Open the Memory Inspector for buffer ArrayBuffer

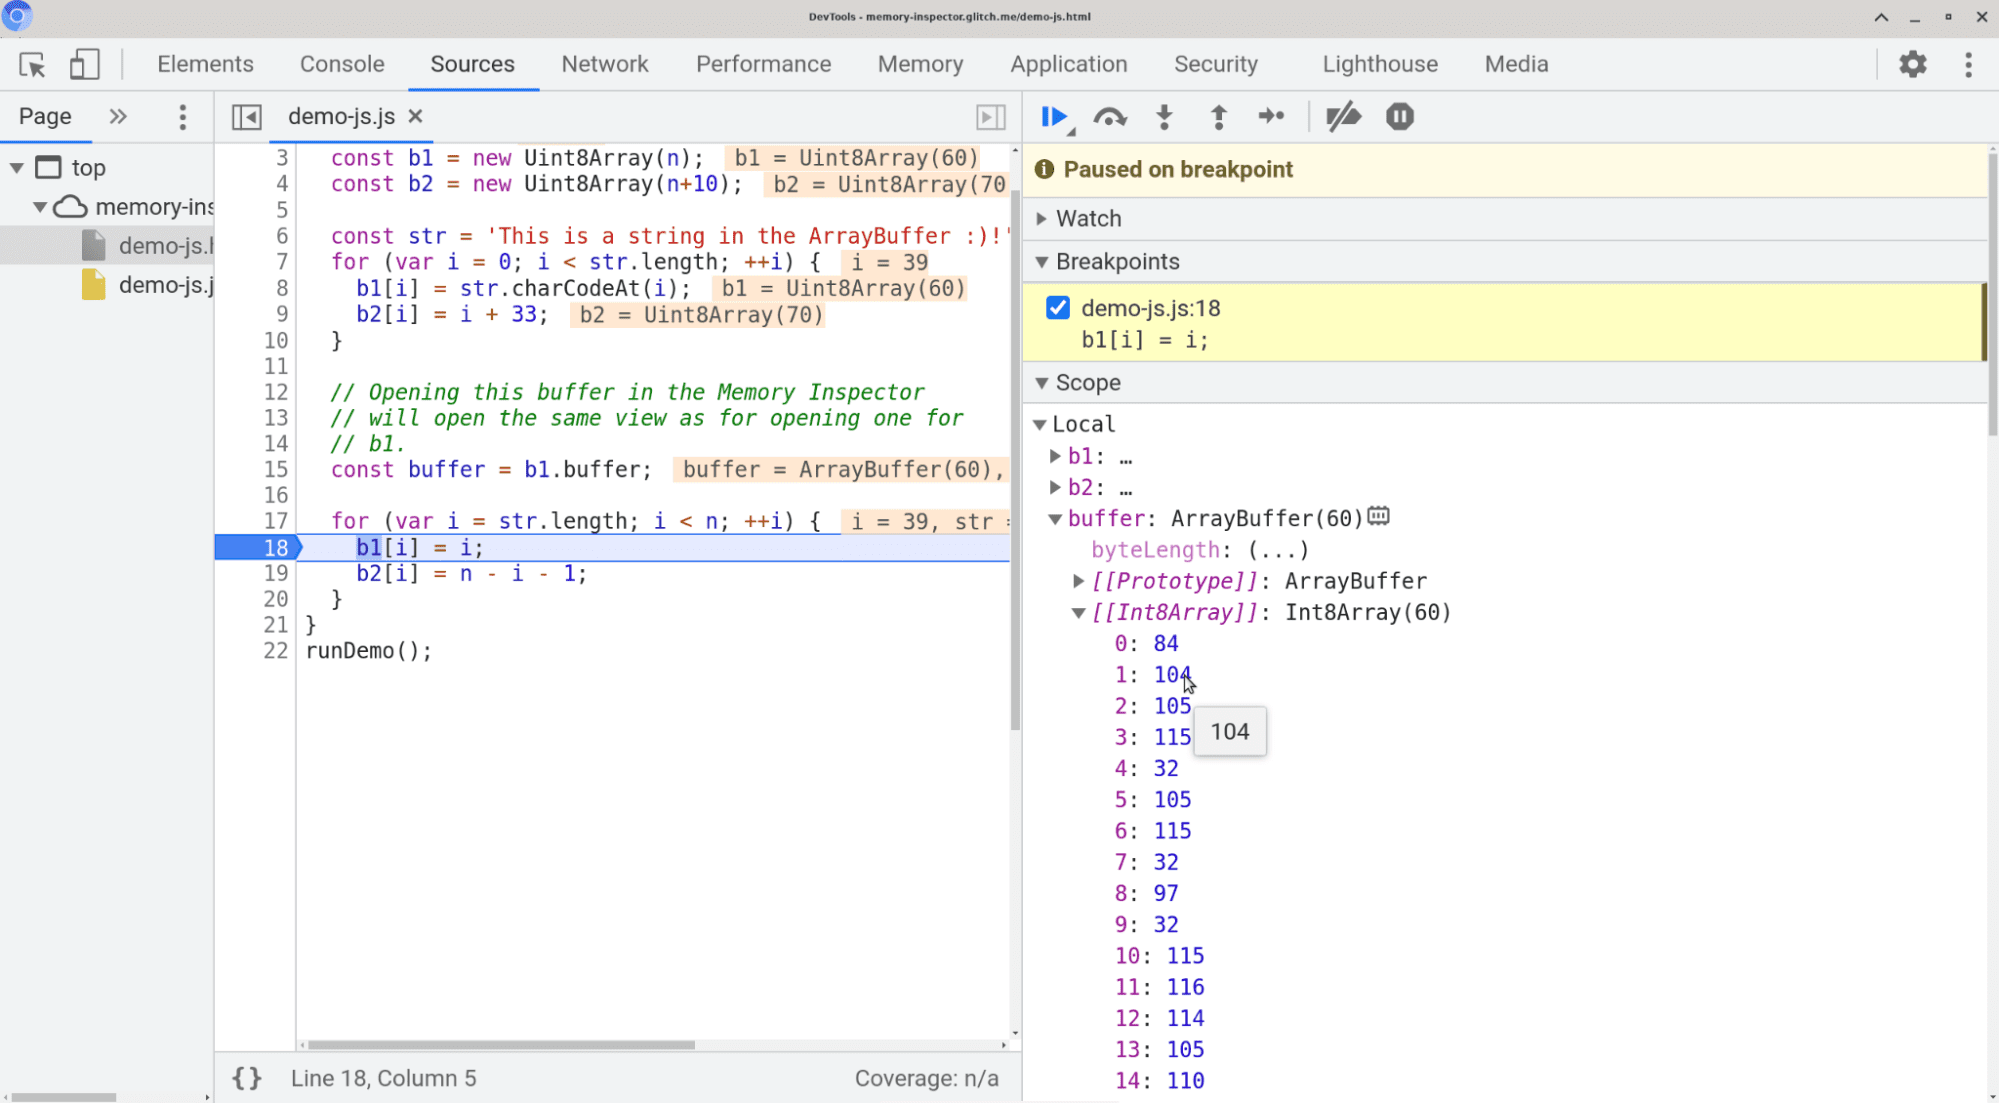pos(1377,518)
